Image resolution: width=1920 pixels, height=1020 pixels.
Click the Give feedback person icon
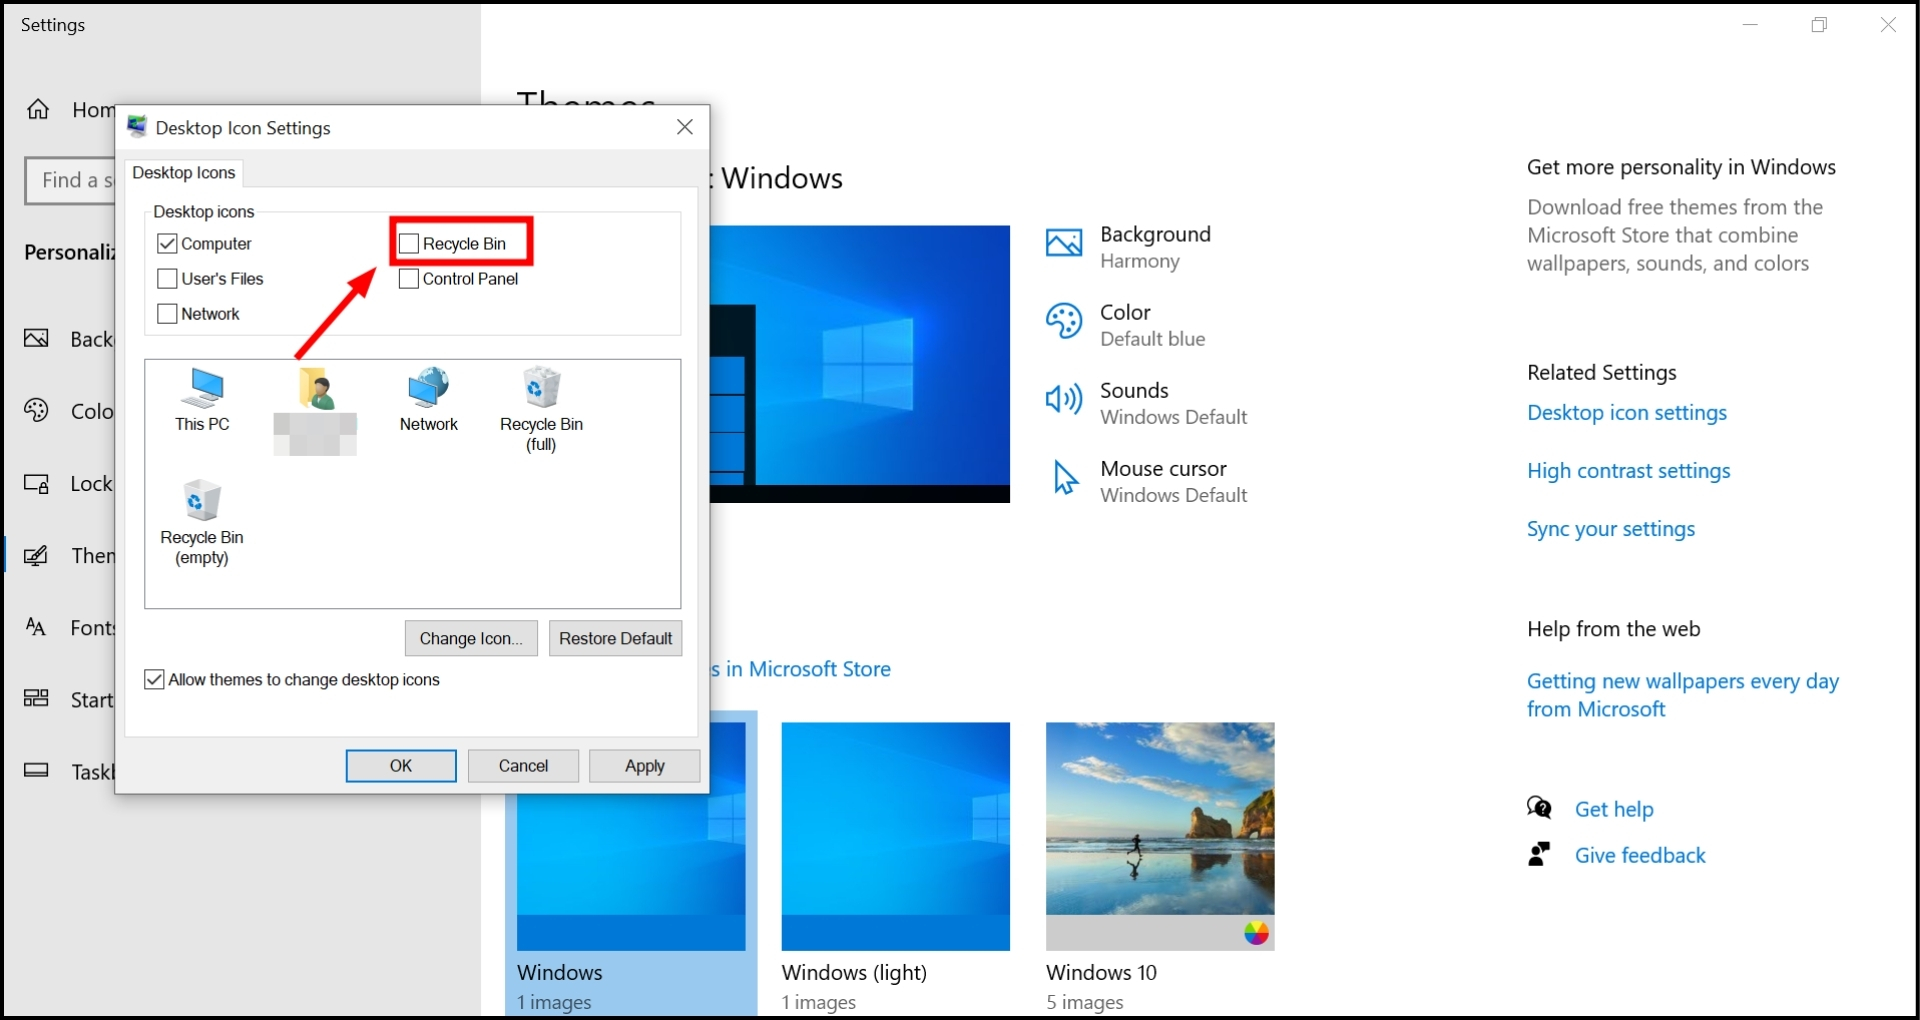(1539, 854)
